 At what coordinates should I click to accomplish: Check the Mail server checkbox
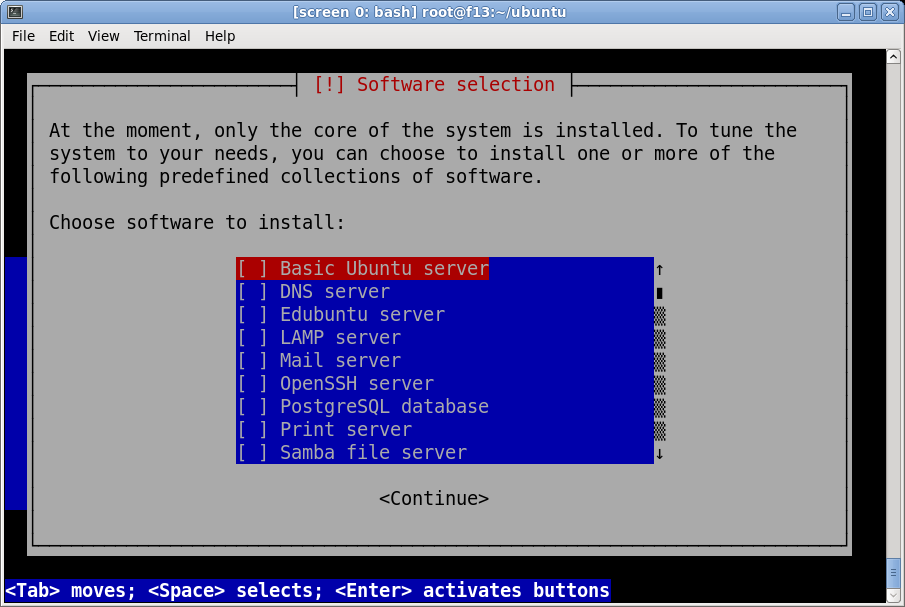point(253,361)
